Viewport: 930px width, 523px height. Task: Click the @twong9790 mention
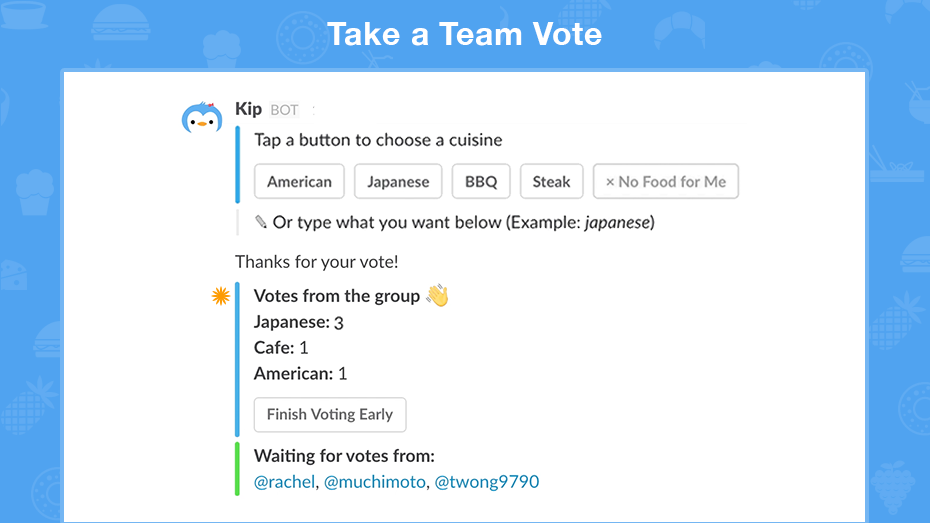[x=486, y=481]
